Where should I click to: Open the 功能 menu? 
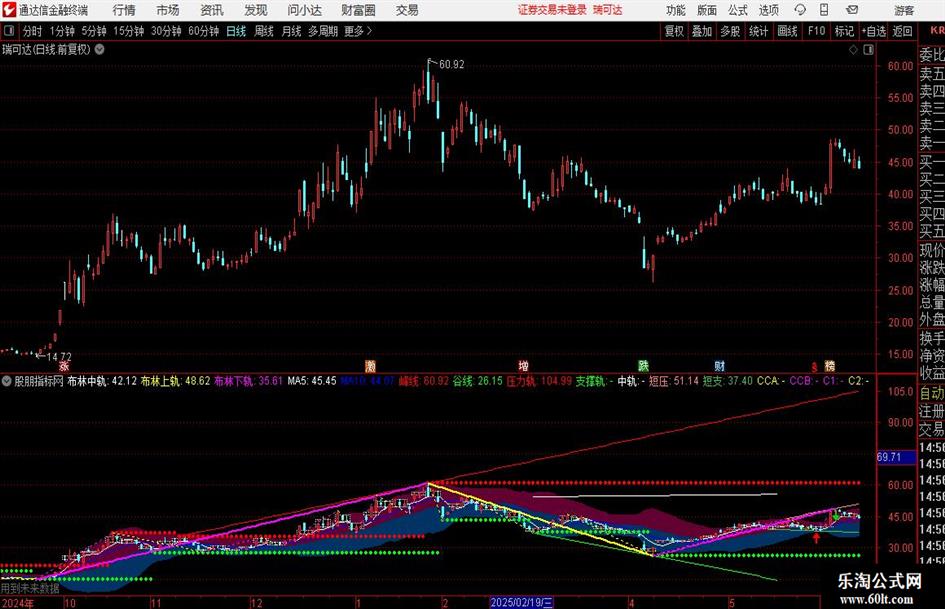point(676,10)
